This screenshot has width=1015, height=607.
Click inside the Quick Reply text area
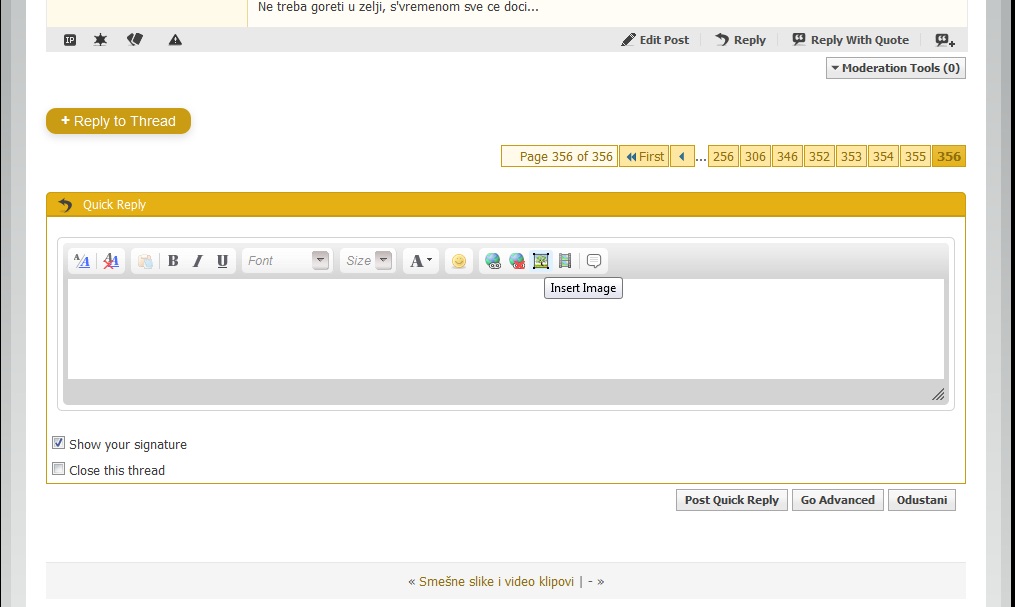point(505,328)
